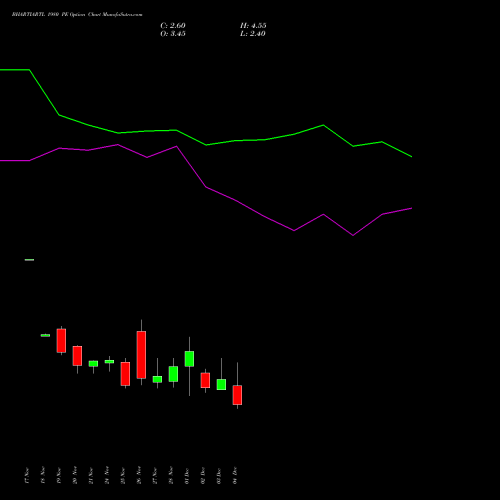Click the 25 Nov date label
The image size is (500, 500).
click(x=123, y=476)
